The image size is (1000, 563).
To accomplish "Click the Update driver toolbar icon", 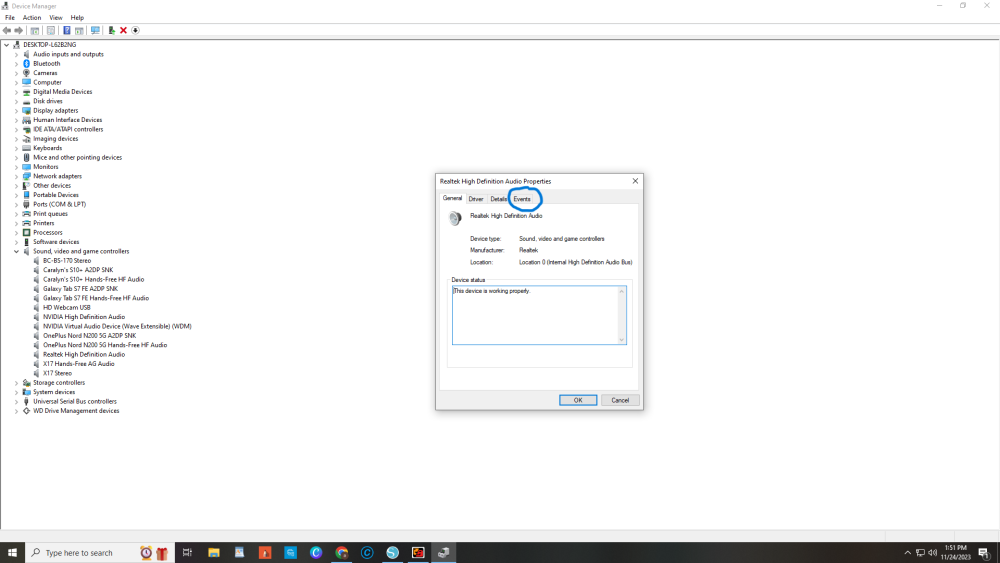I will [112, 30].
